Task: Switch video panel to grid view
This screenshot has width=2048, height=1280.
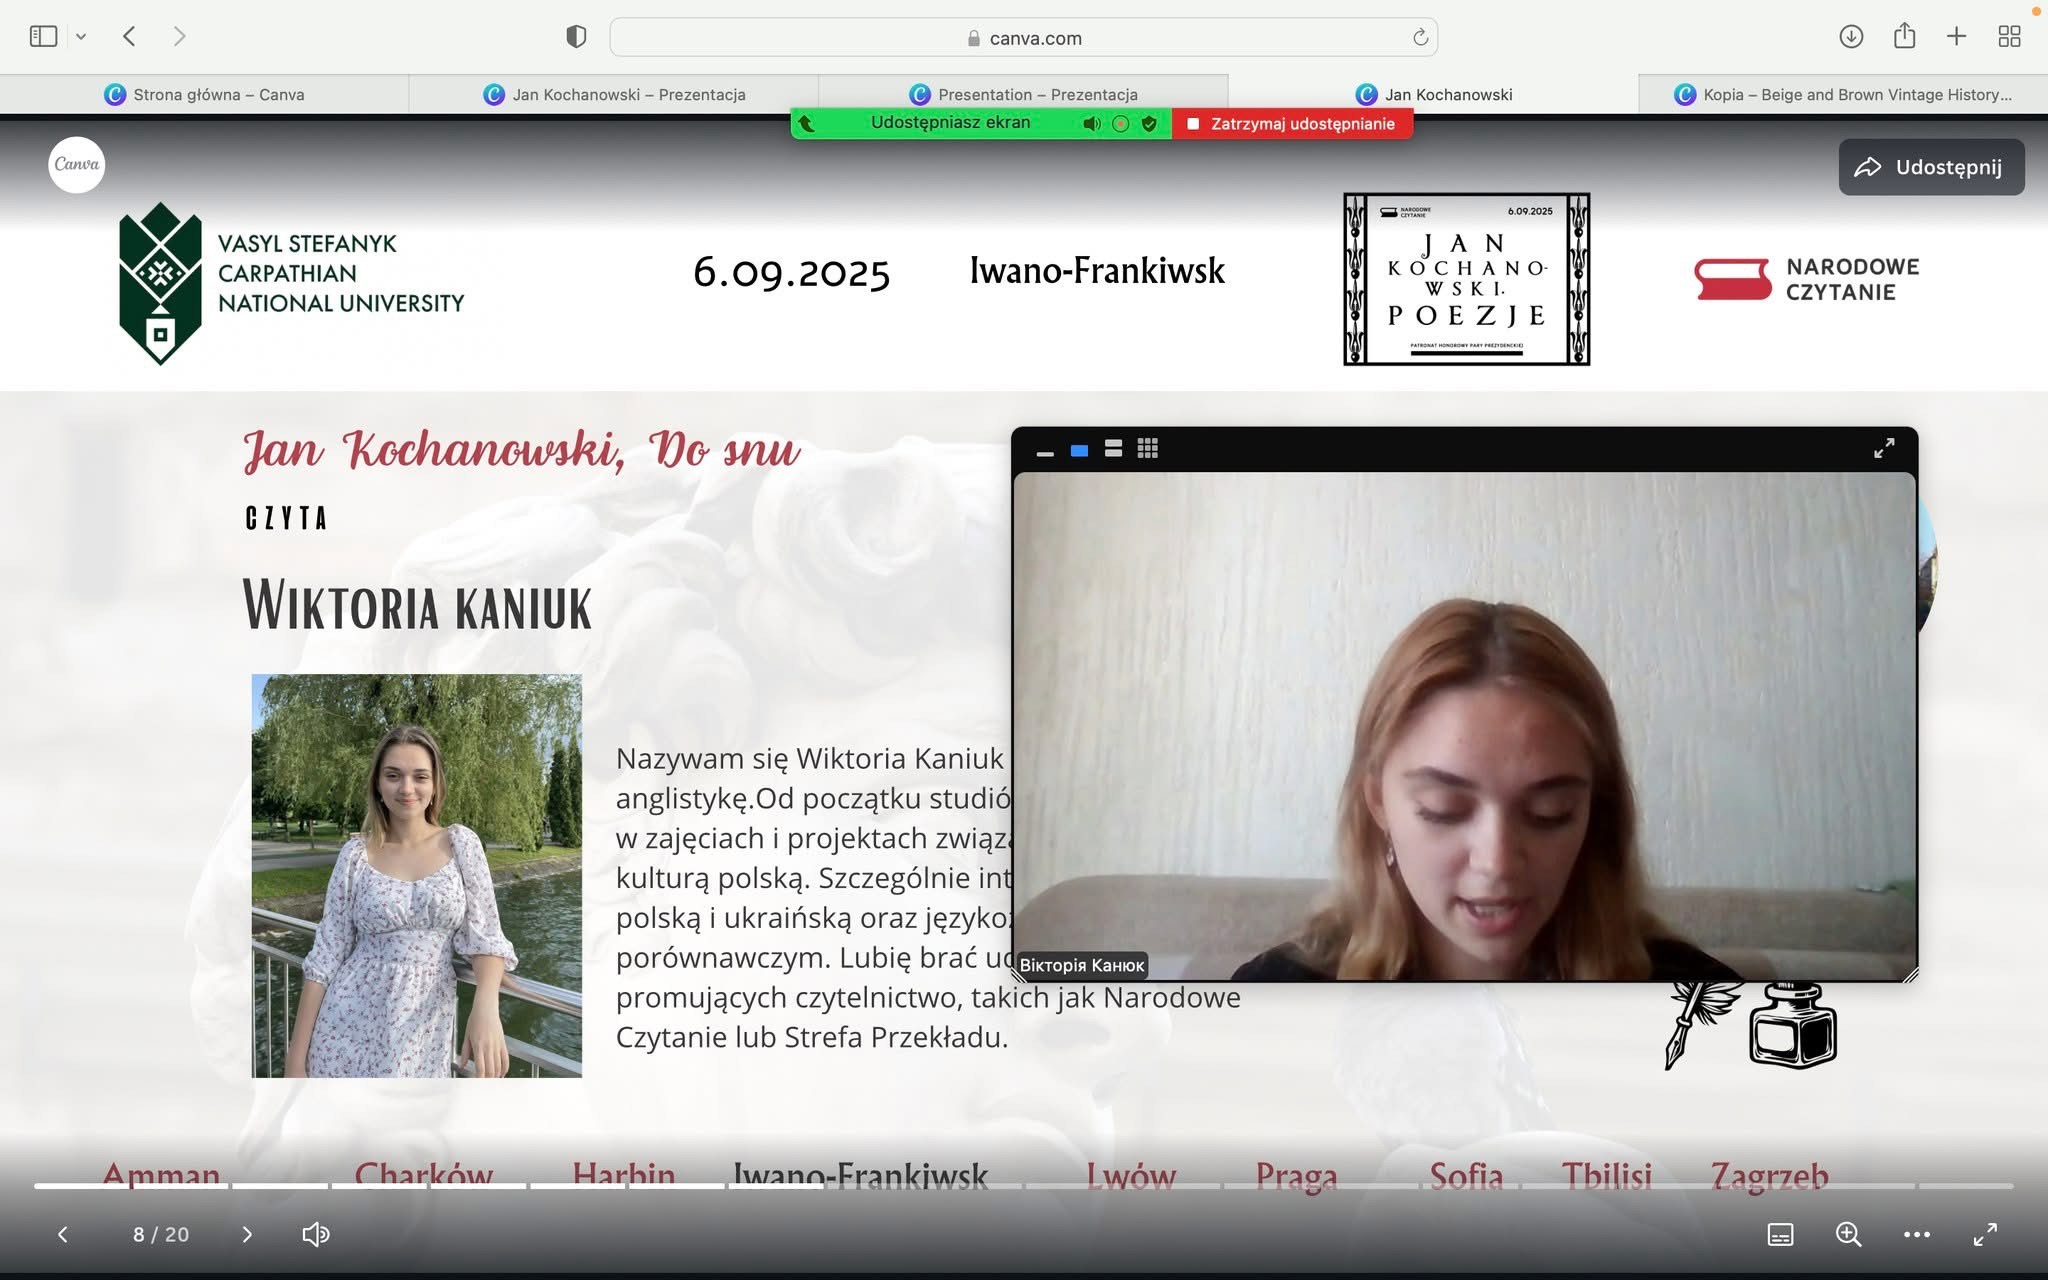Action: [x=1147, y=449]
